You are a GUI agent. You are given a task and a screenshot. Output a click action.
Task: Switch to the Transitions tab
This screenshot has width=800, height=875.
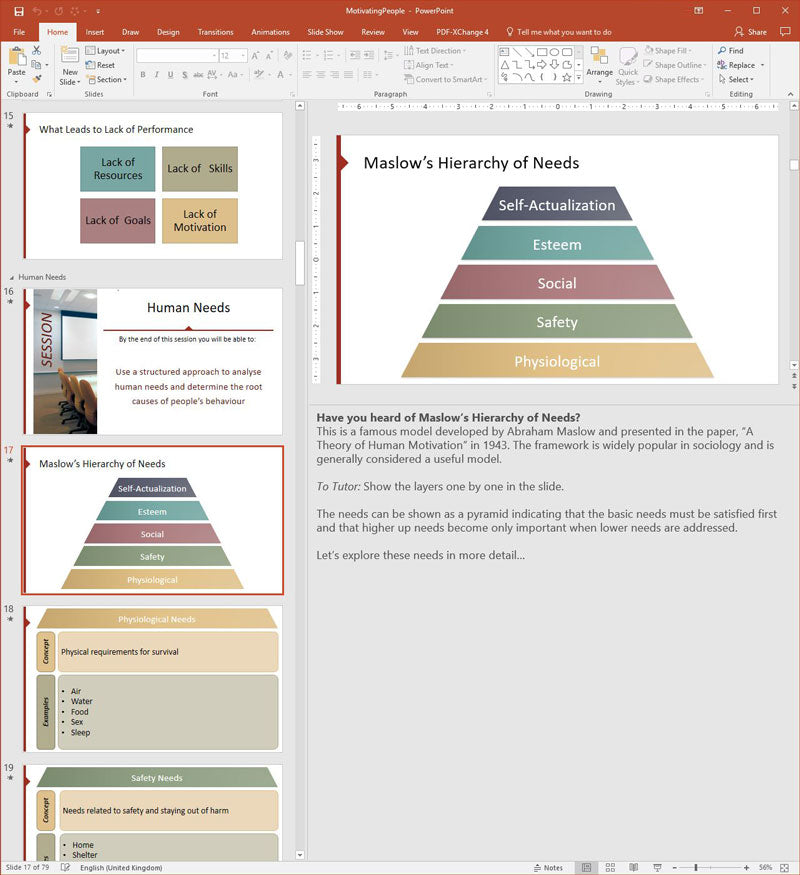tap(215, 32)
